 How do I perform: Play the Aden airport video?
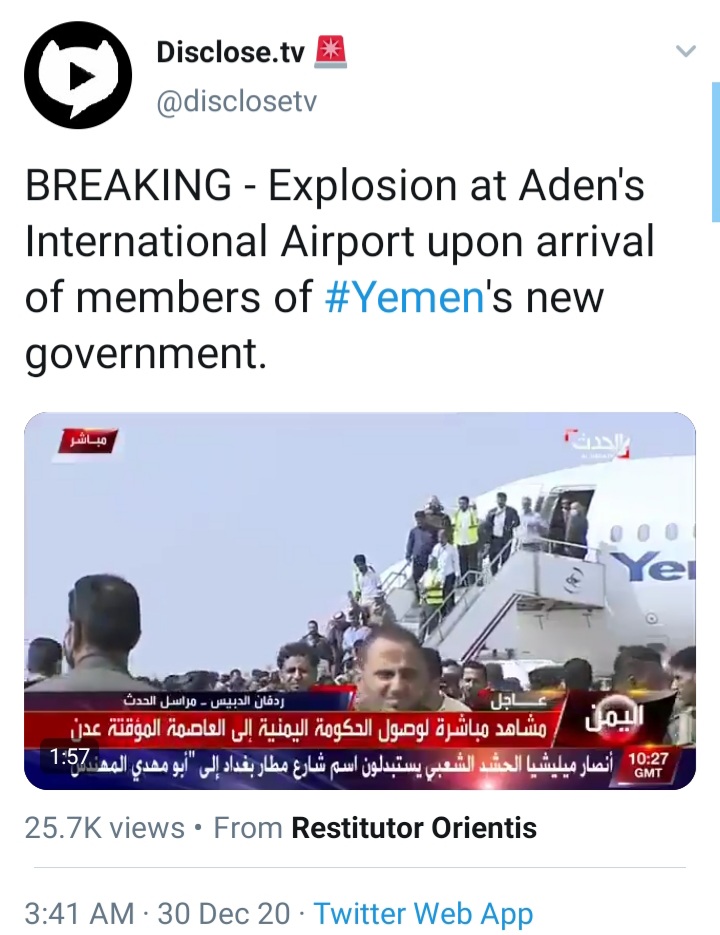360,600
